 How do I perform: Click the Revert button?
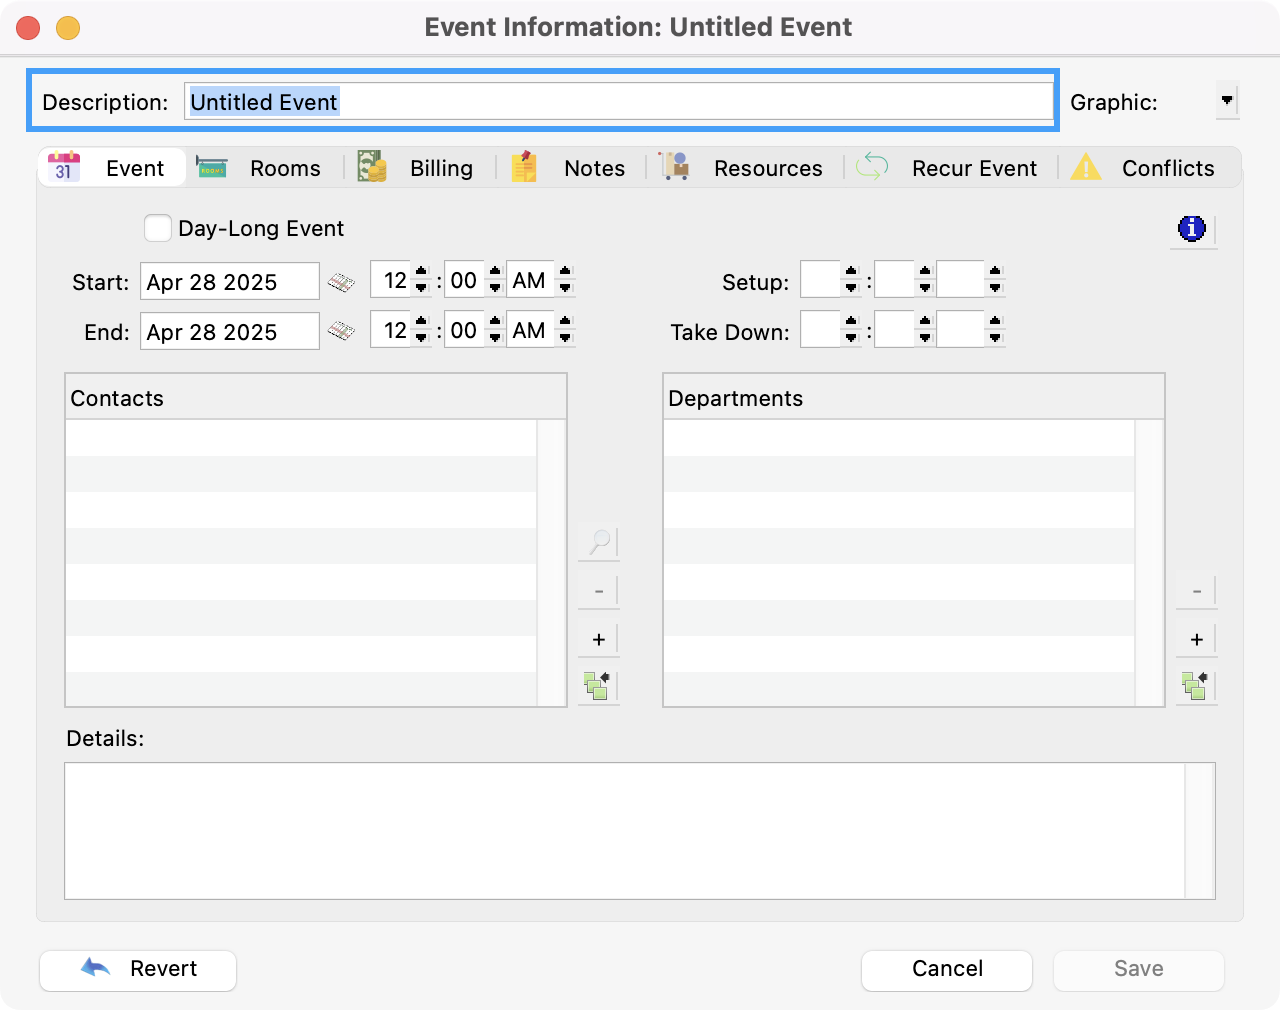click(138, 969)
